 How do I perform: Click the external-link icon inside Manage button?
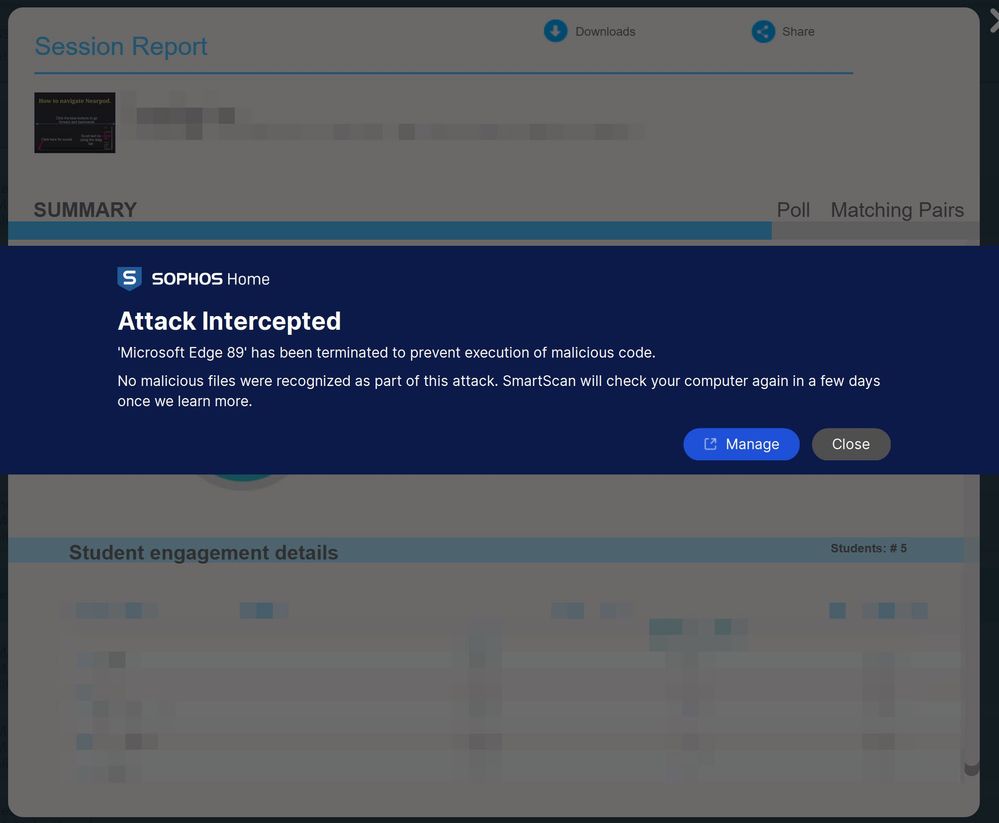click(711, 443)
